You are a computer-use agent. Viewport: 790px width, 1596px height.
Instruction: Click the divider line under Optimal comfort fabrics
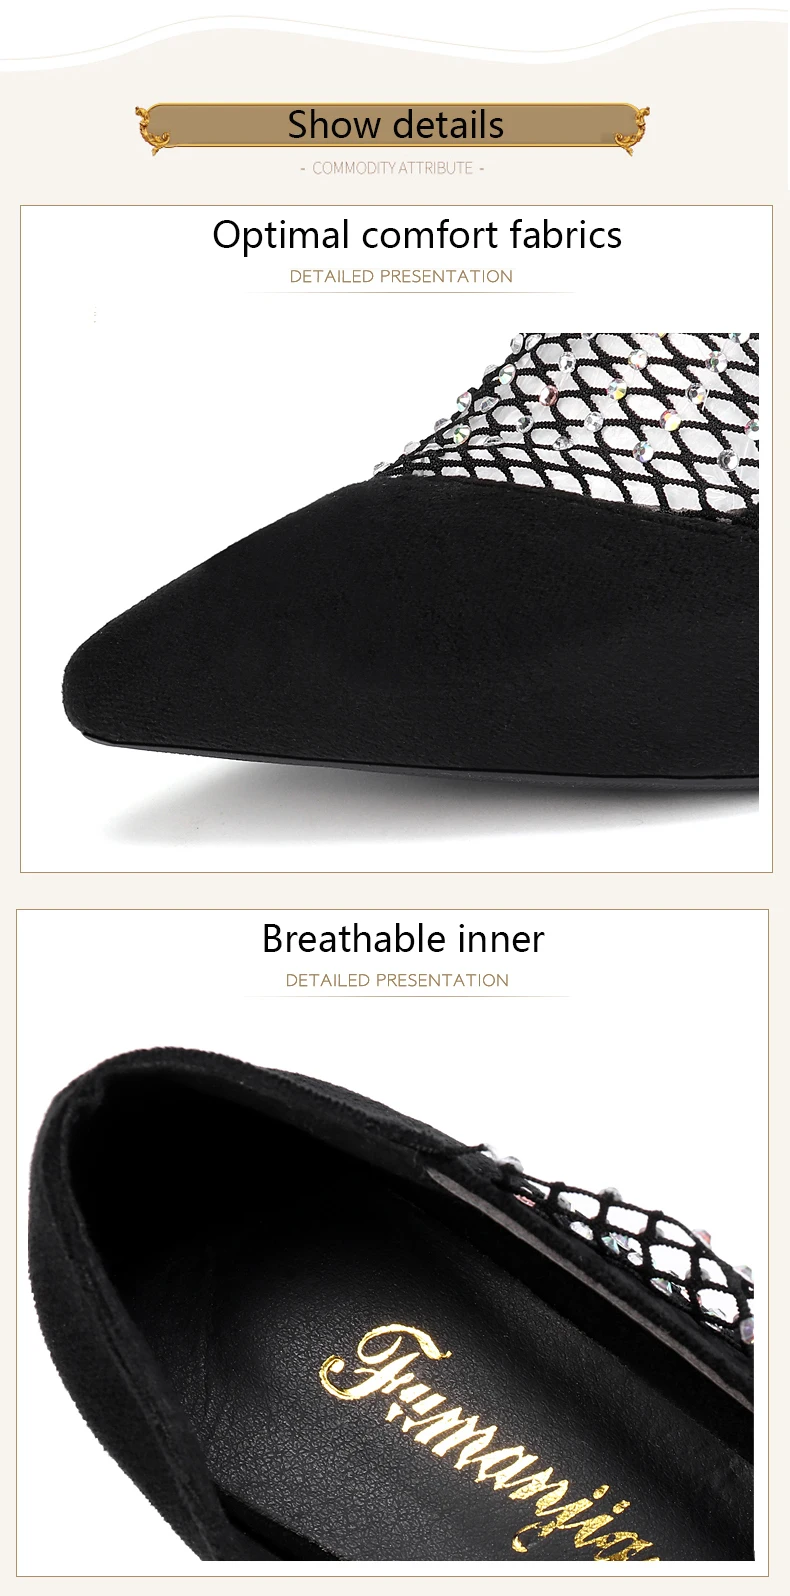[410, 292]
